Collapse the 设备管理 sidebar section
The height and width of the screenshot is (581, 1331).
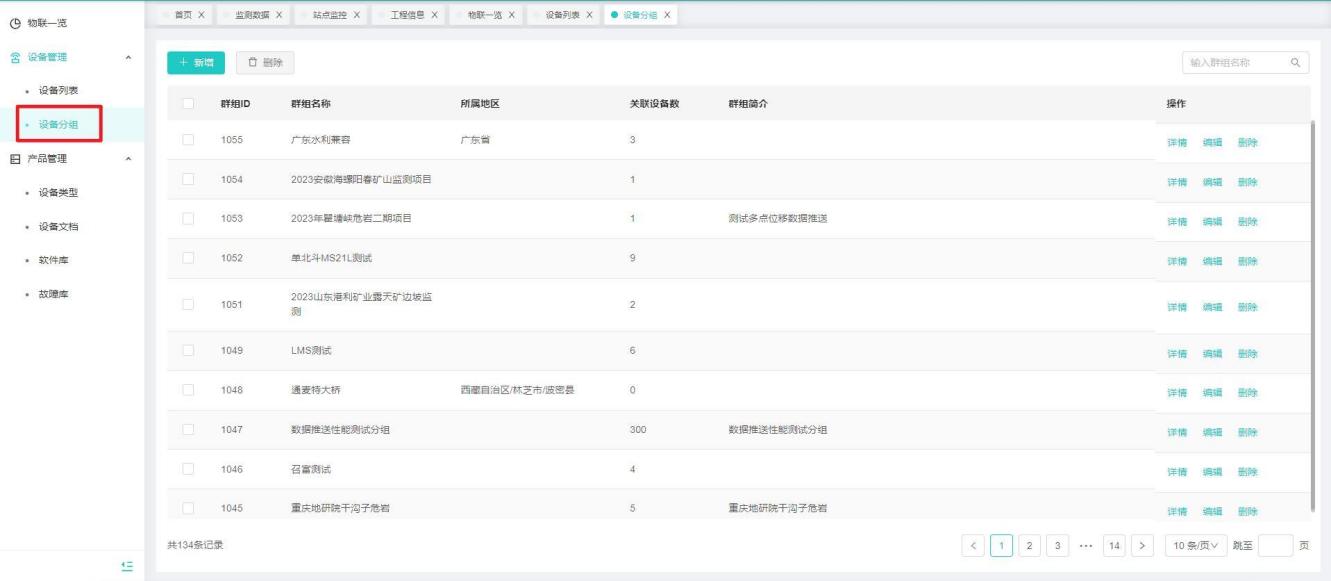pos(126,58)
